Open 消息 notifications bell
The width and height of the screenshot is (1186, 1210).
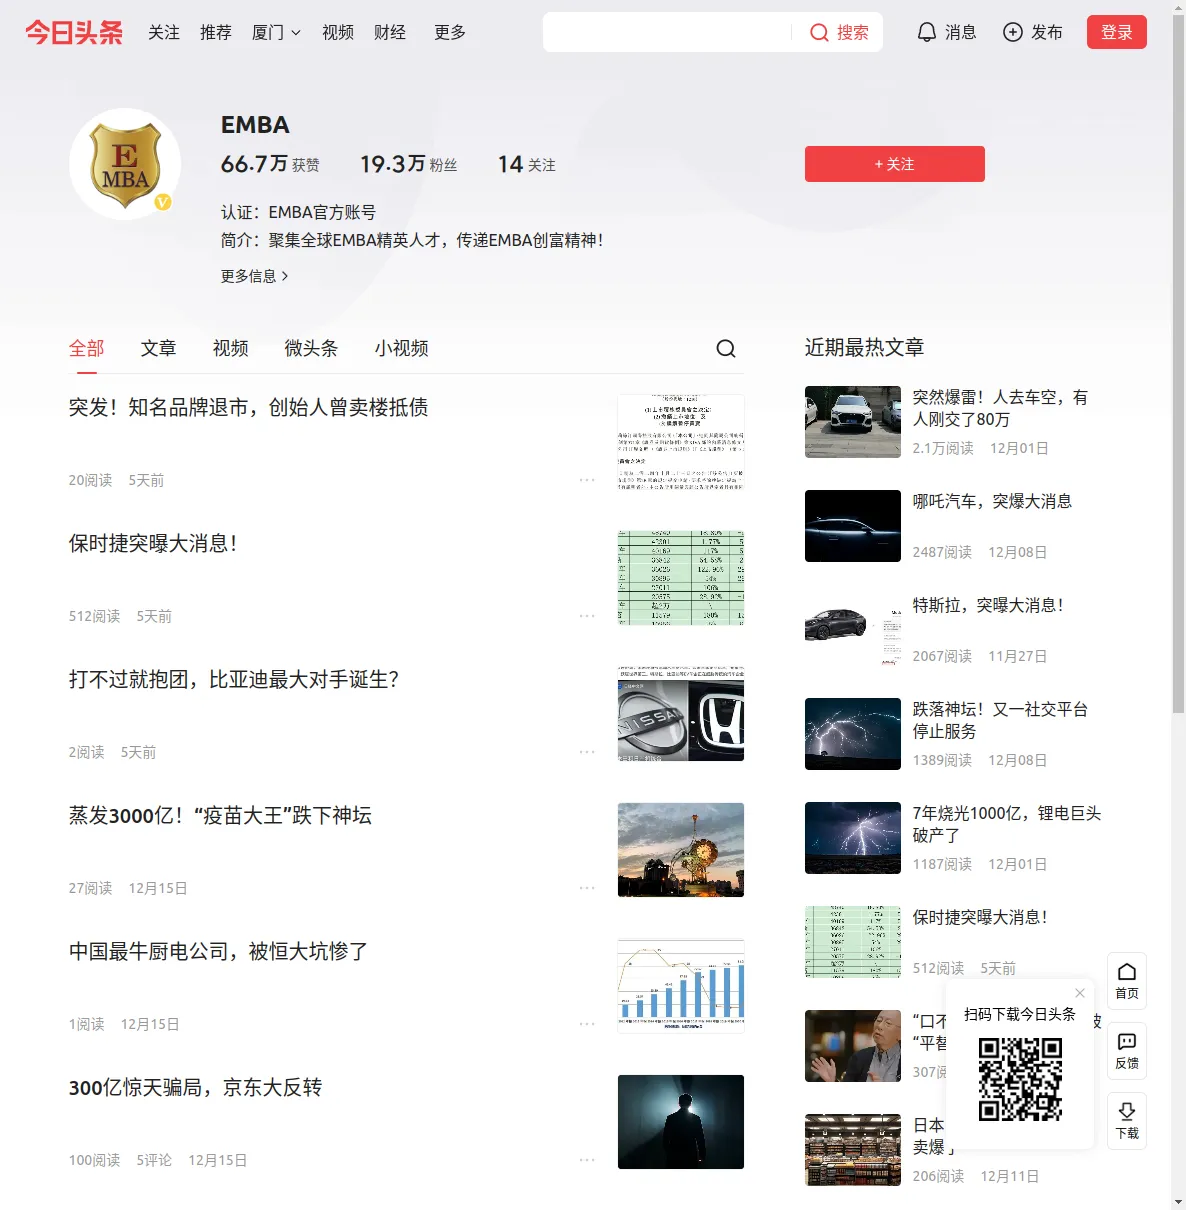(x=927, y=32)
